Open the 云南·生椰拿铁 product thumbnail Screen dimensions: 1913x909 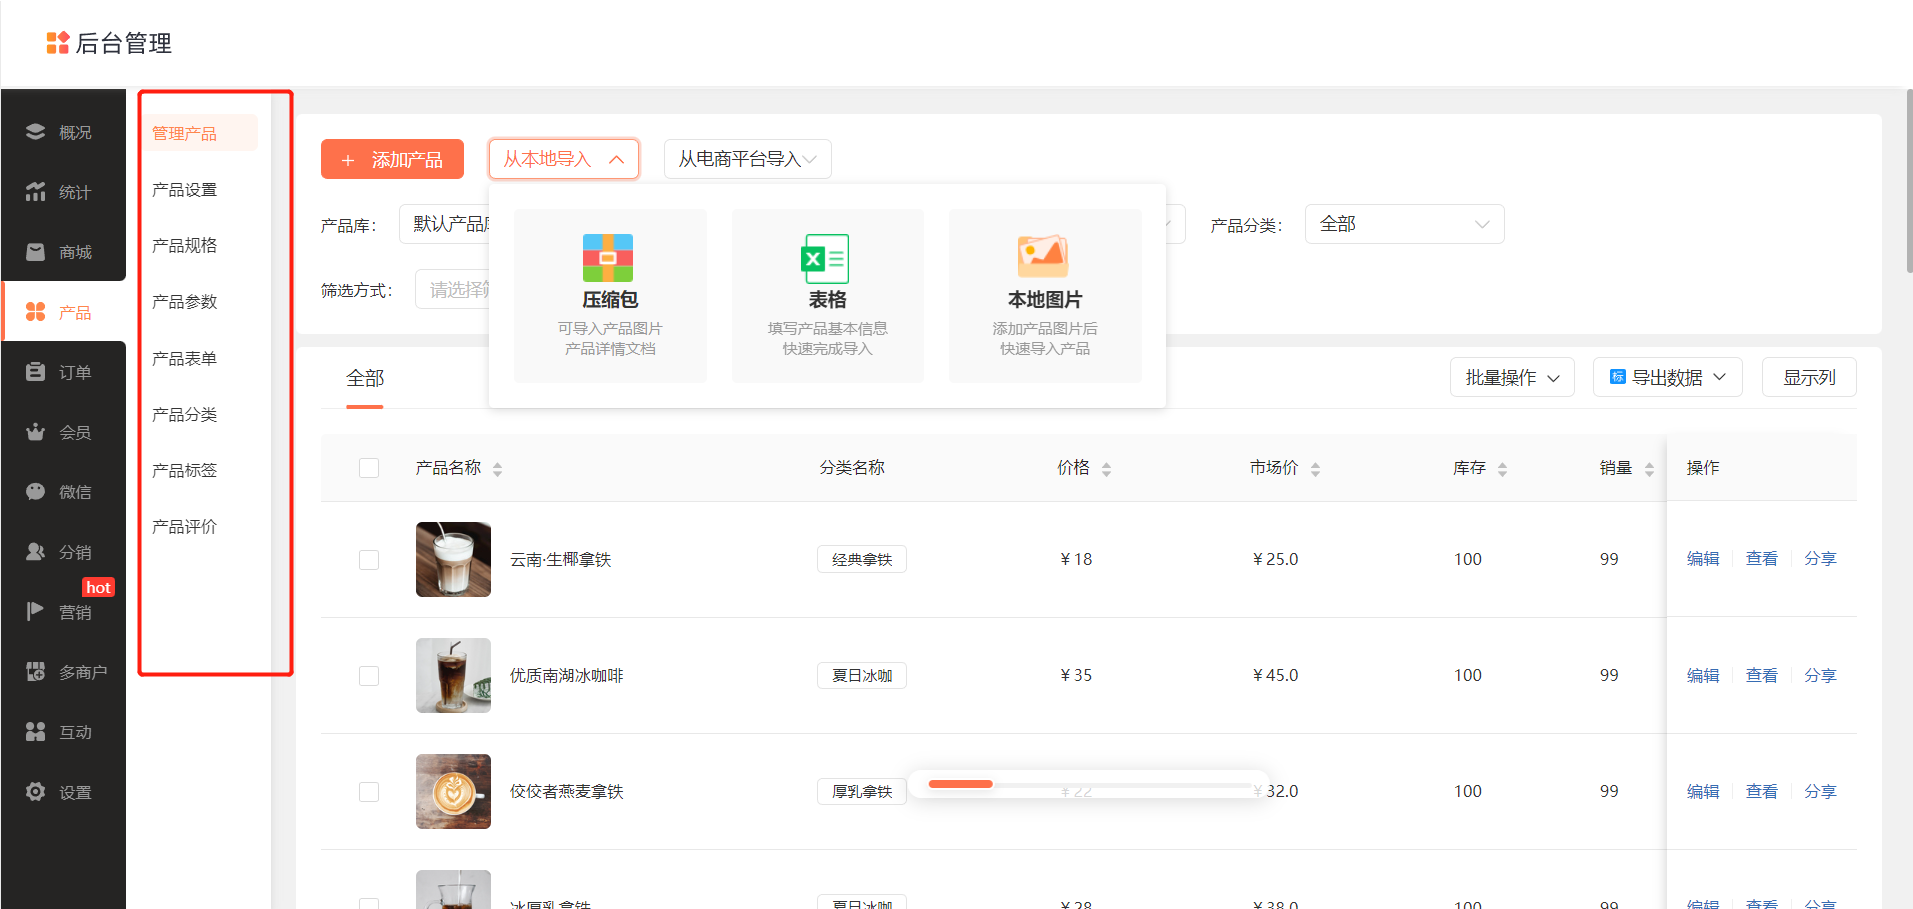click(x=453, y=559)
